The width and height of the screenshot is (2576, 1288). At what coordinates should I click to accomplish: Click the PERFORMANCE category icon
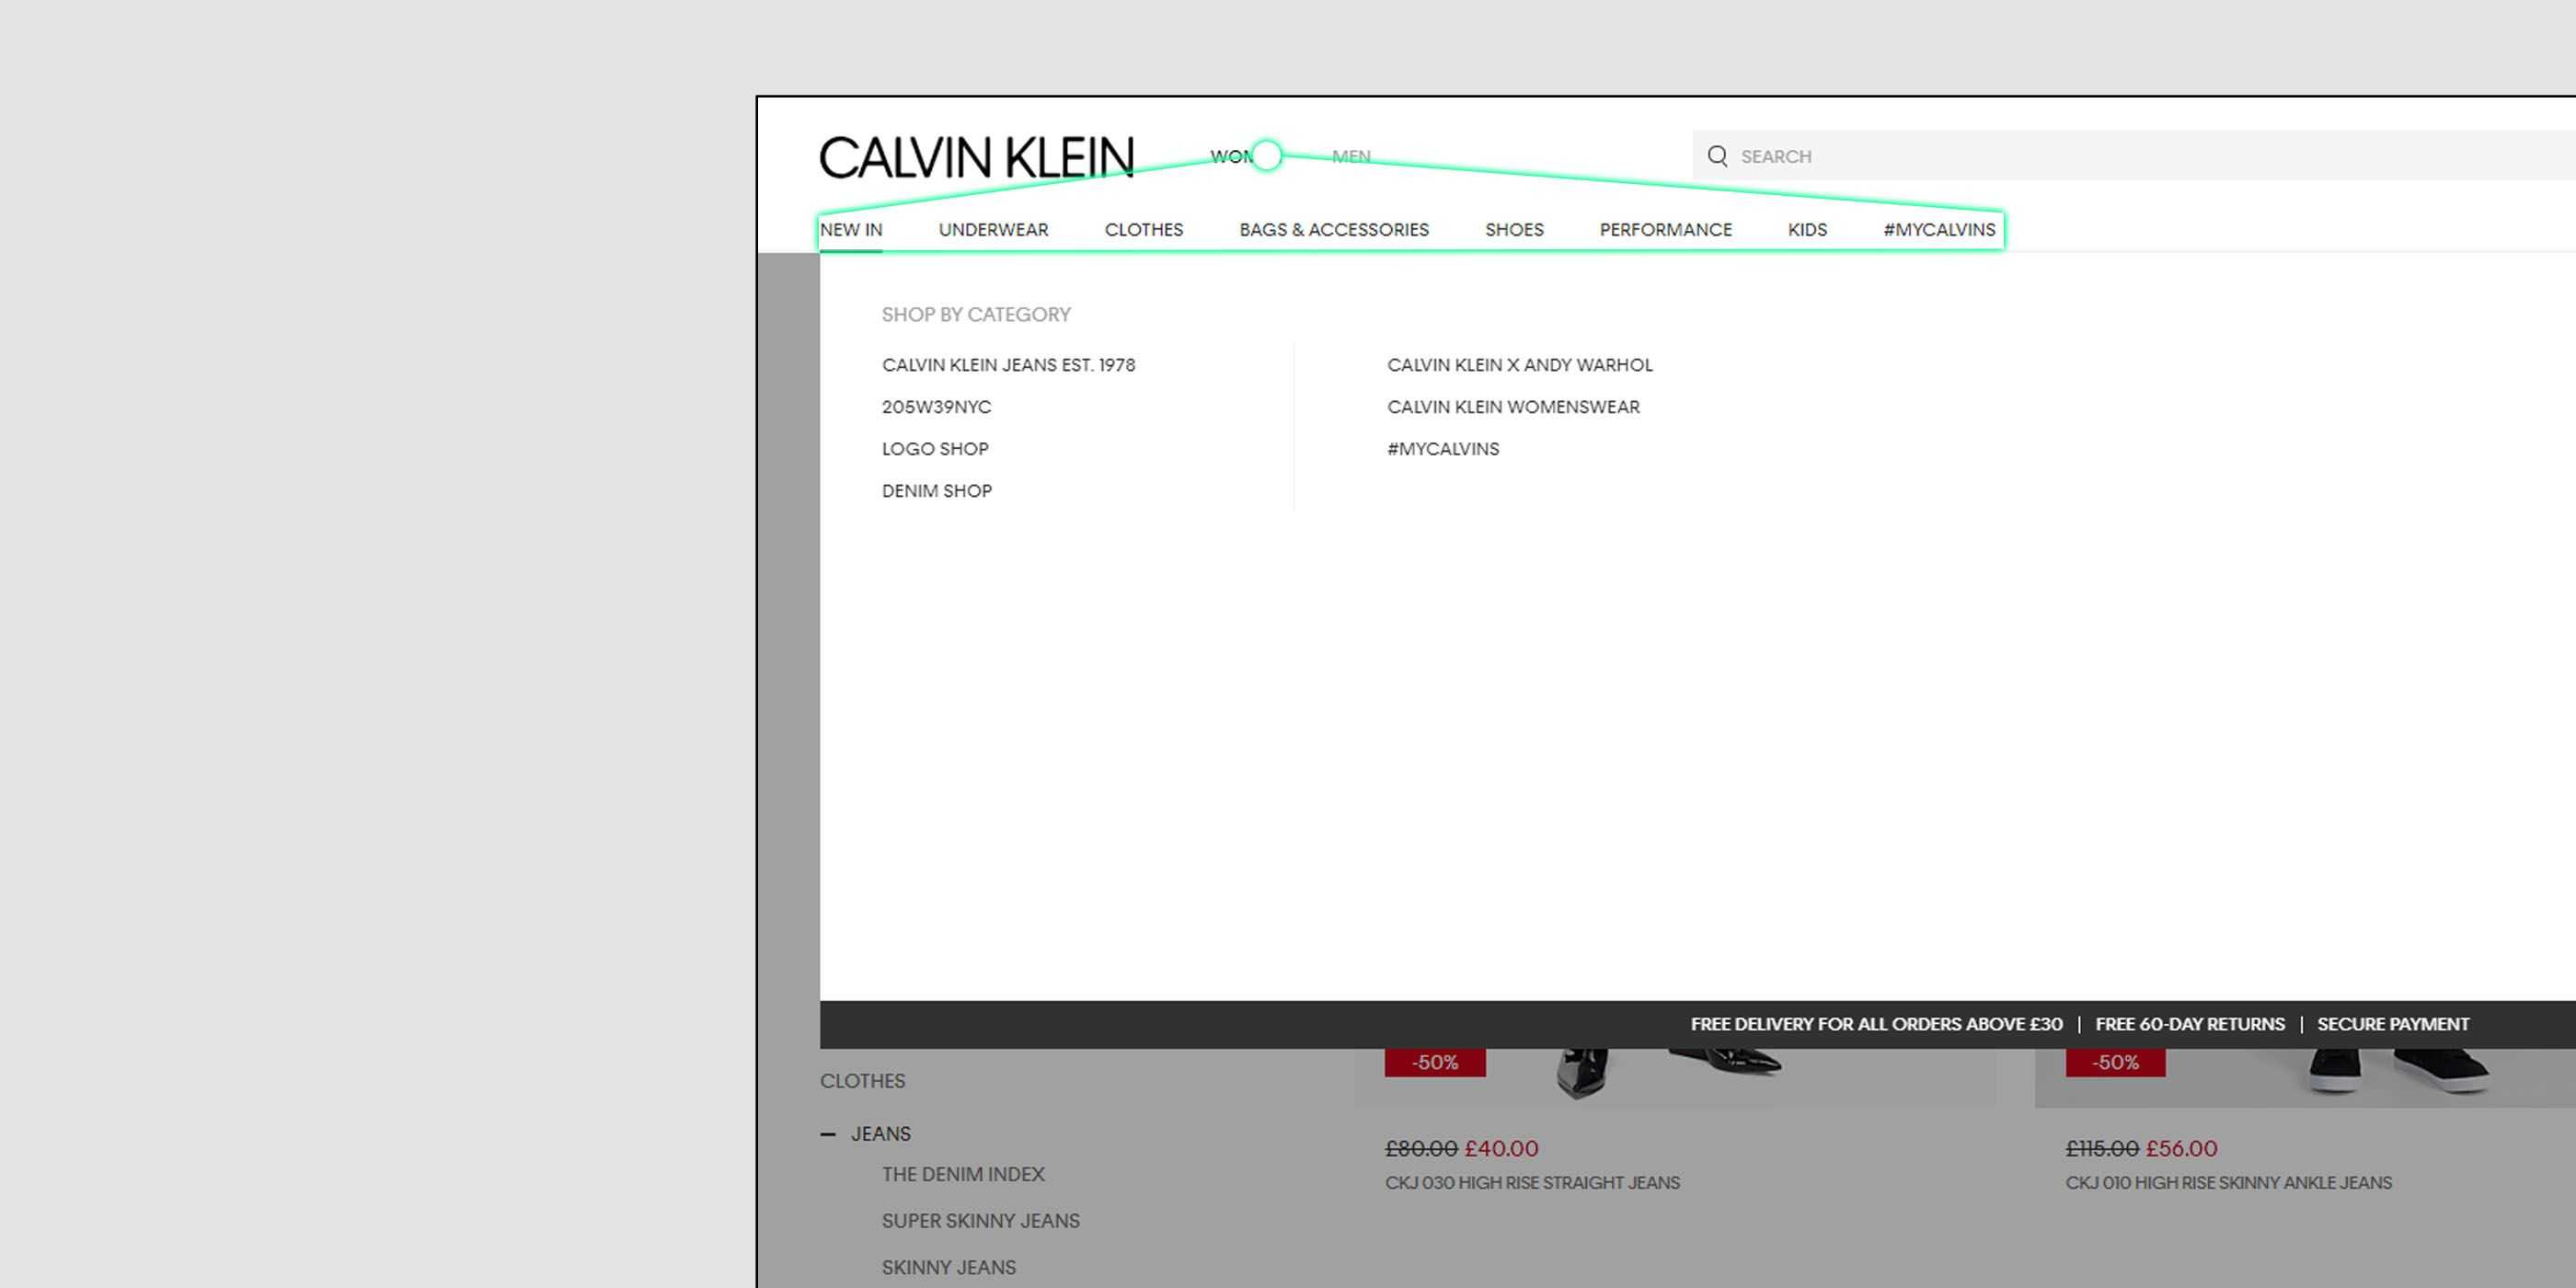click(x=1664, y=228)
